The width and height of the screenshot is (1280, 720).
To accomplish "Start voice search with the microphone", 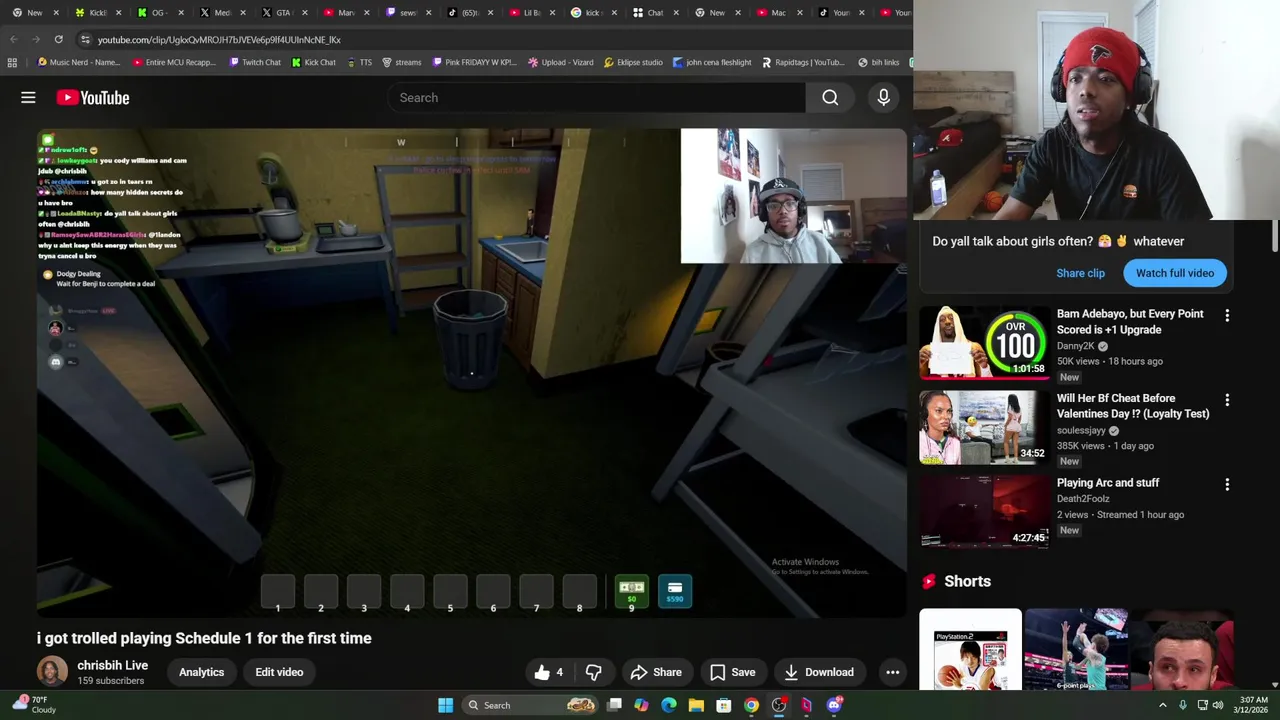I will click(x=883, y=97).
